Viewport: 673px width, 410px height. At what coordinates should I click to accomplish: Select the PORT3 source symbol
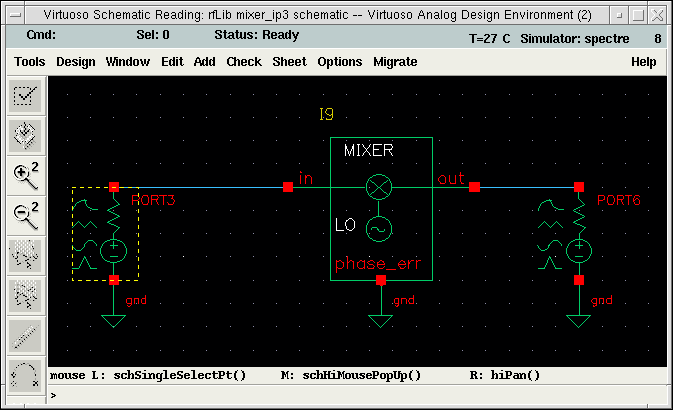105,234
